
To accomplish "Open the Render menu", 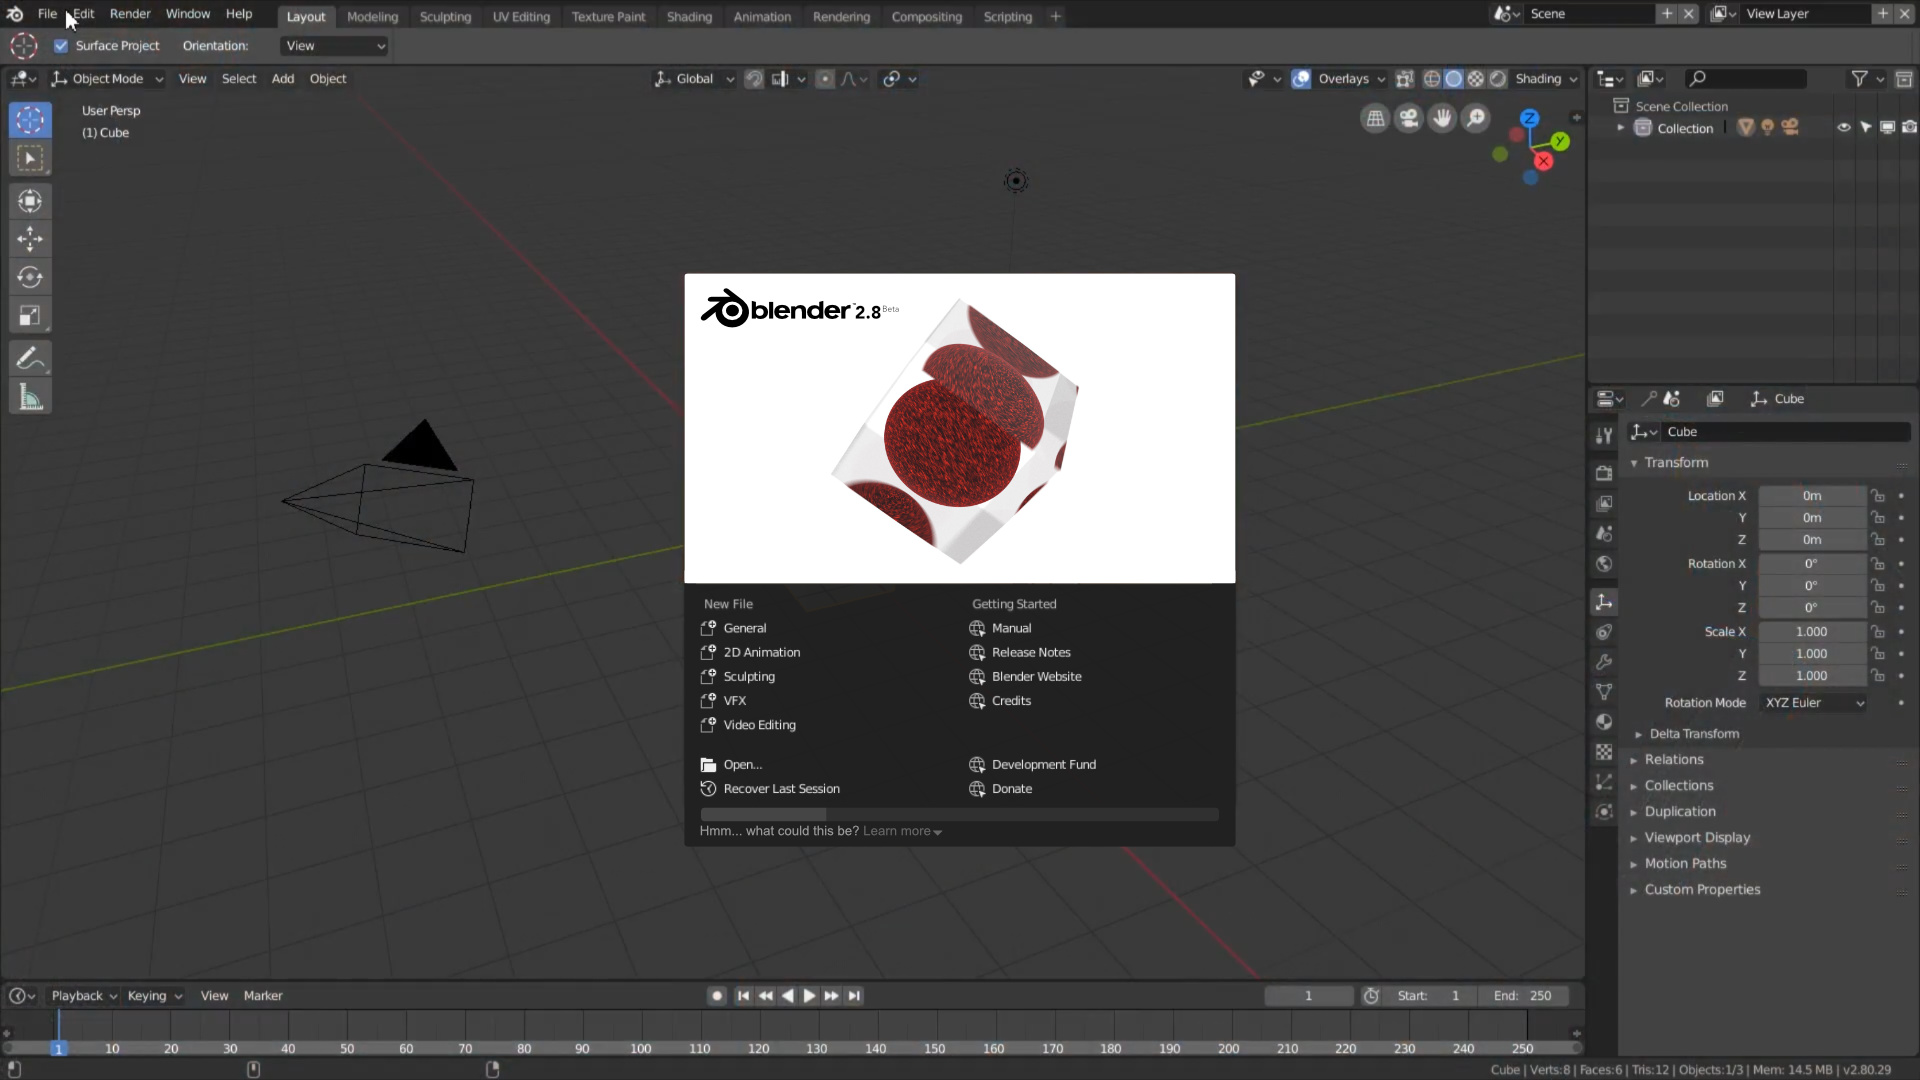I will (130, 14).
